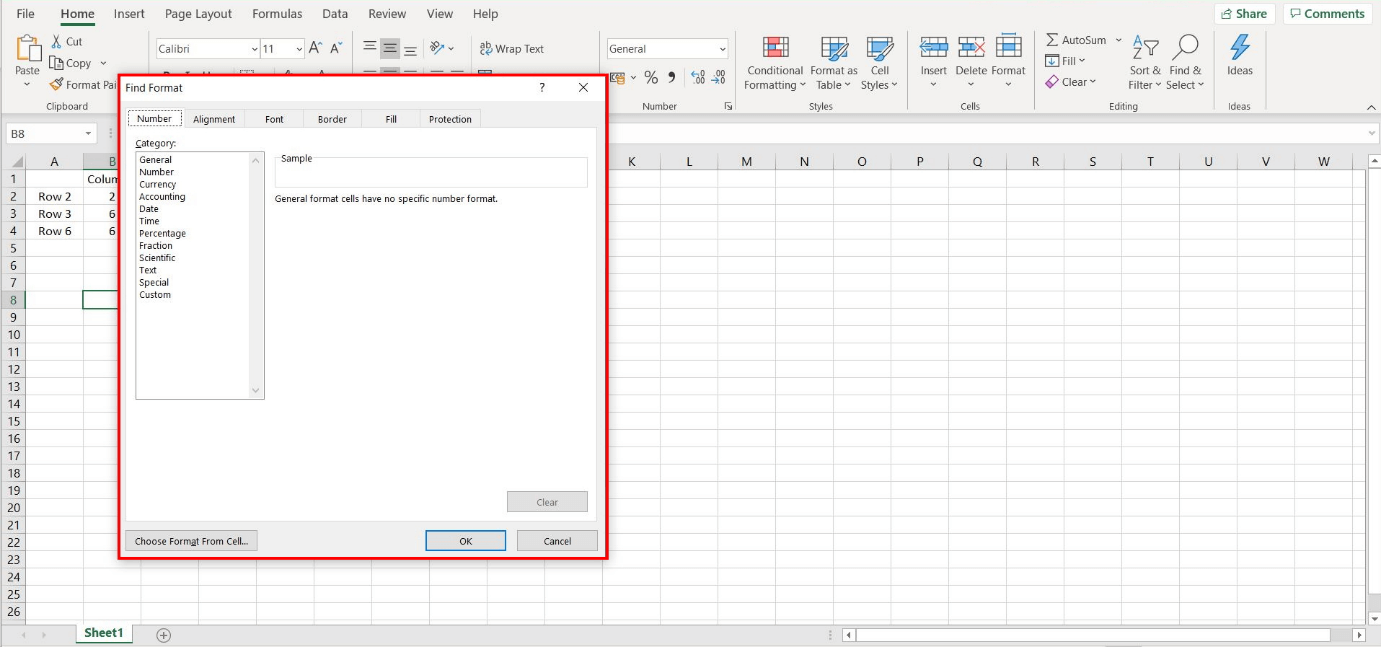Increase font size with the large A icon
Screen dimensions: 1381x647
pos(316,48)
